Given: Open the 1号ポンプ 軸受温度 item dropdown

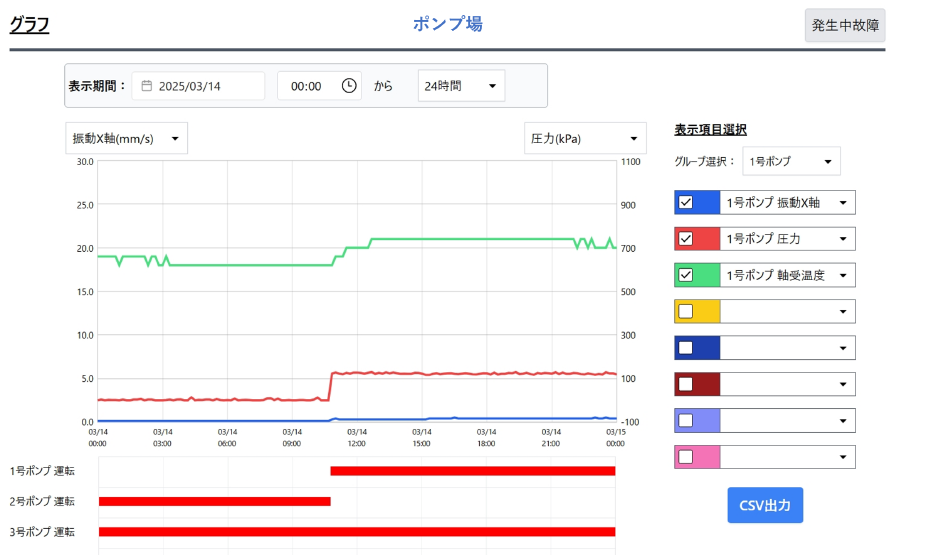Looking at the screenshot, I should pyautogui.click(x=787, y=275).
